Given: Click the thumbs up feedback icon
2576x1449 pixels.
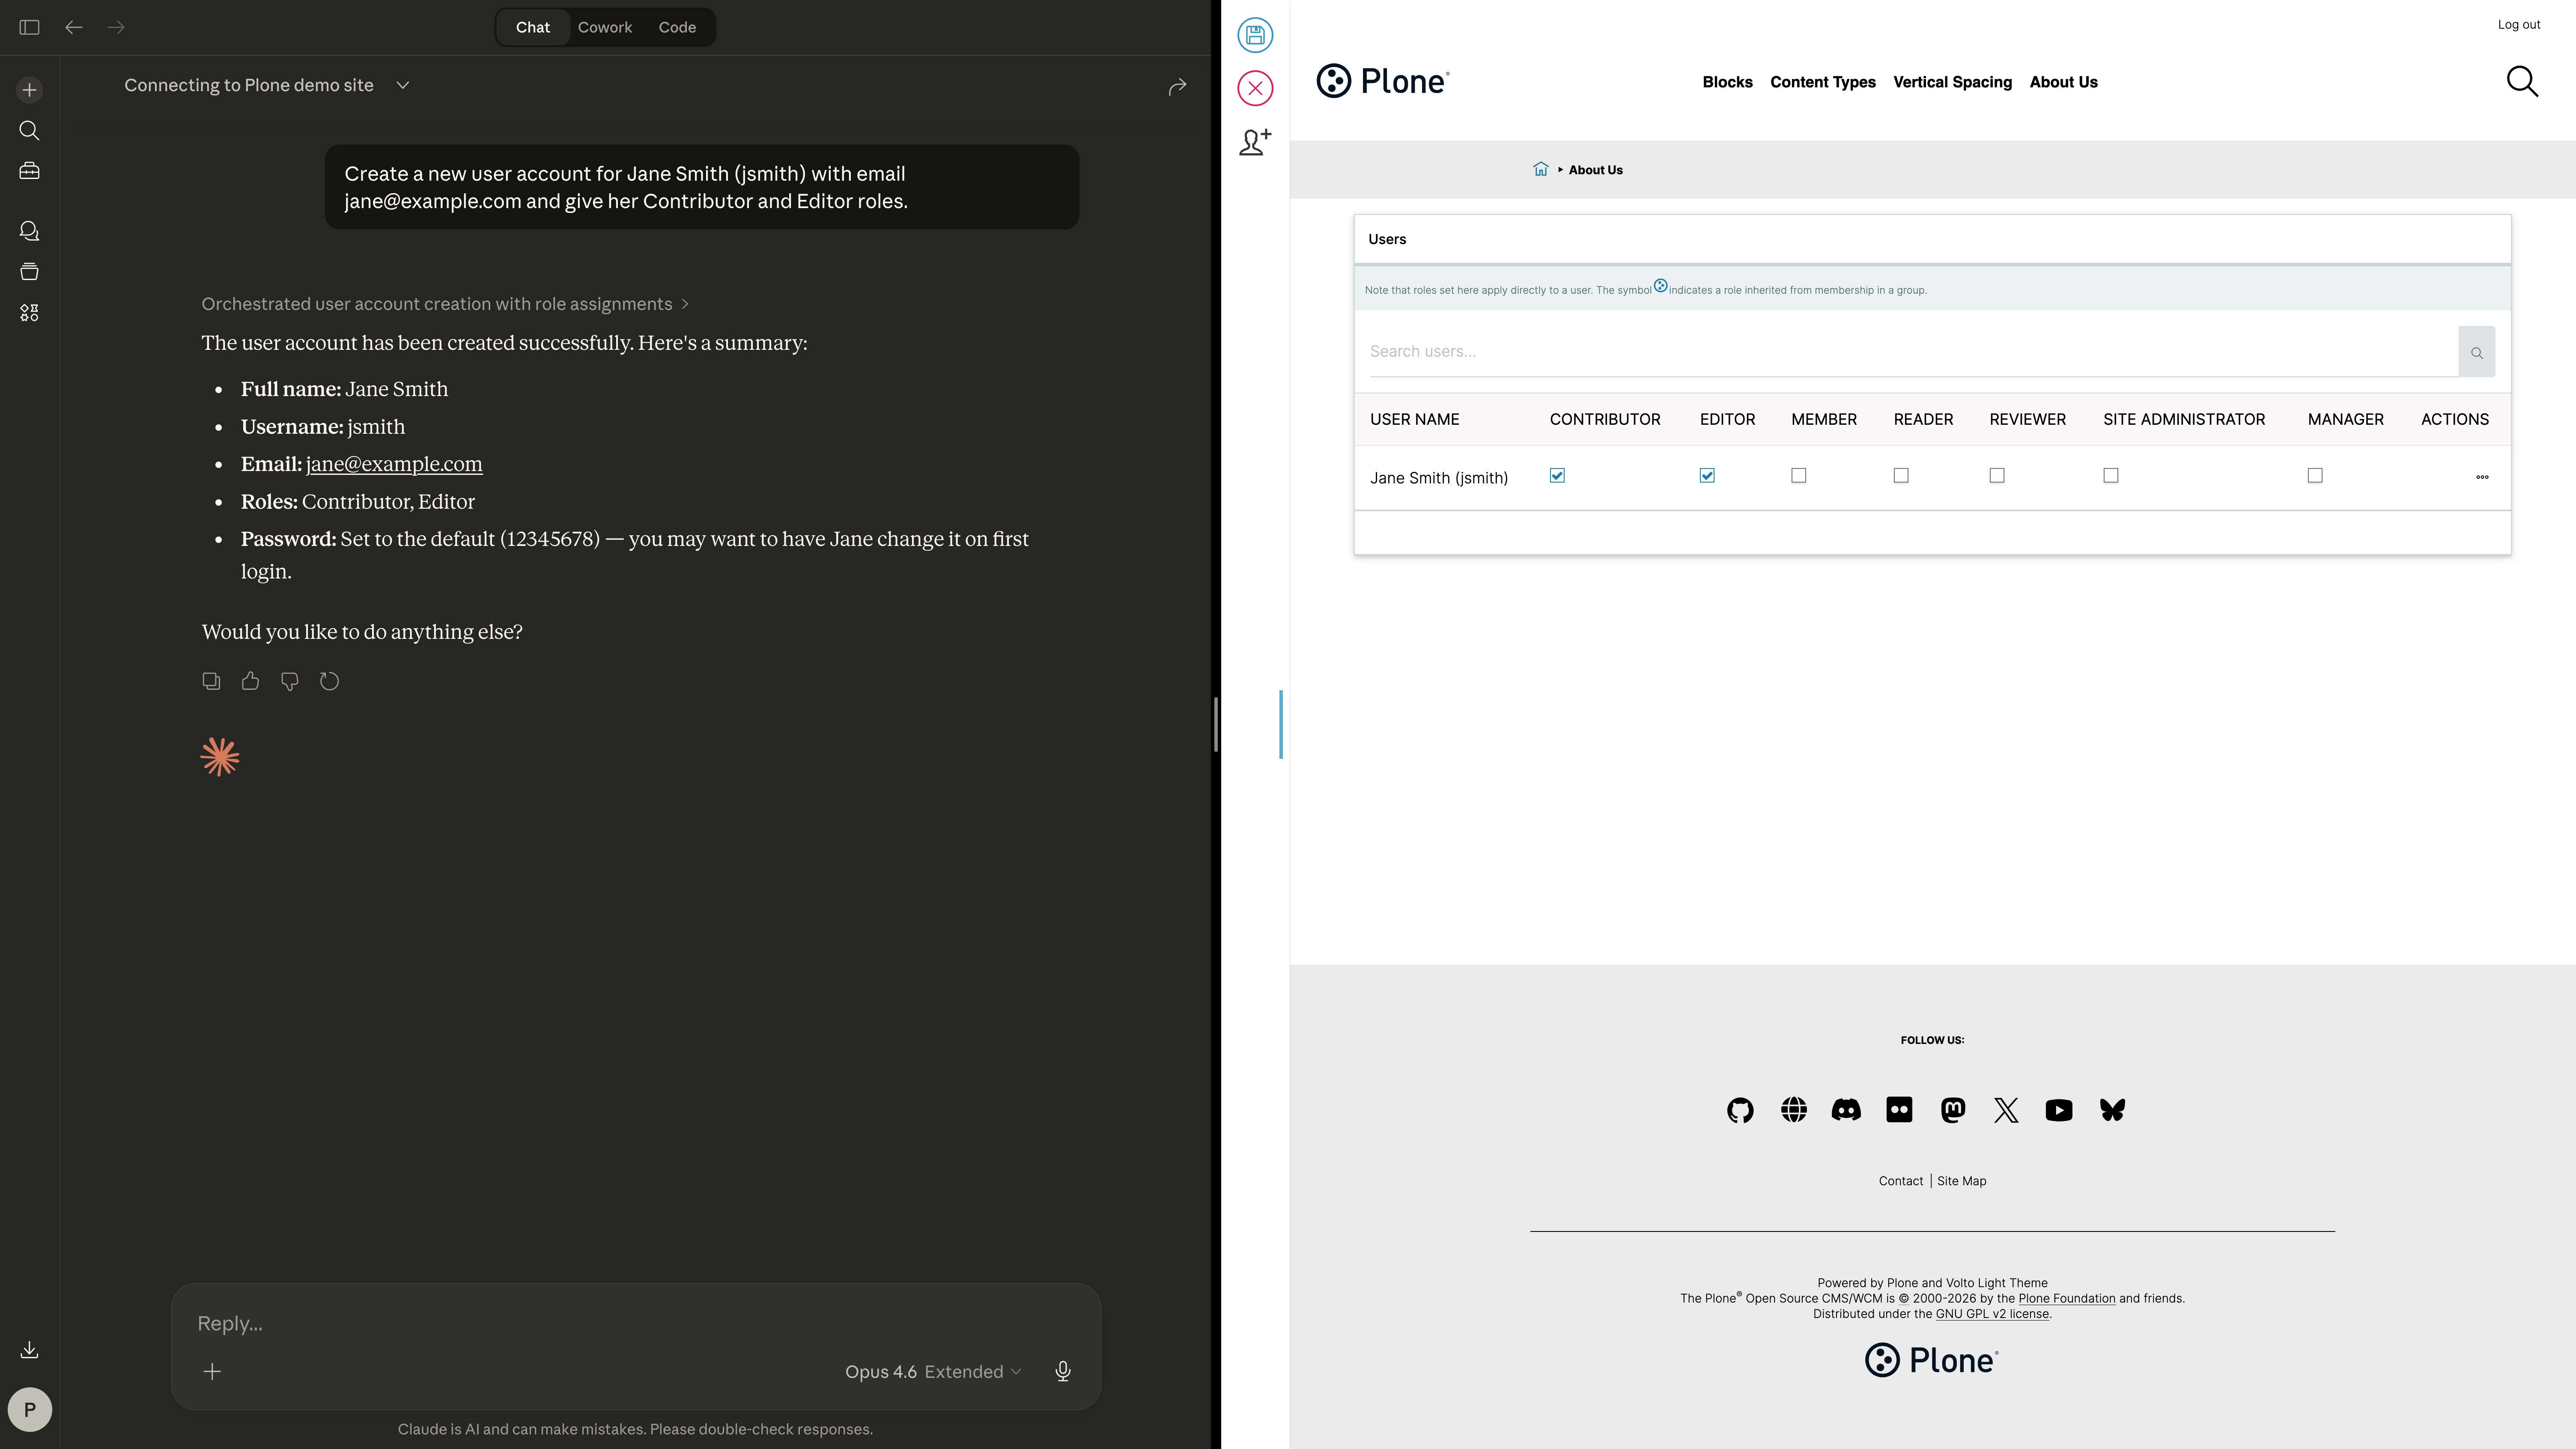Looking at the screenshot, I should click(250, 681).
